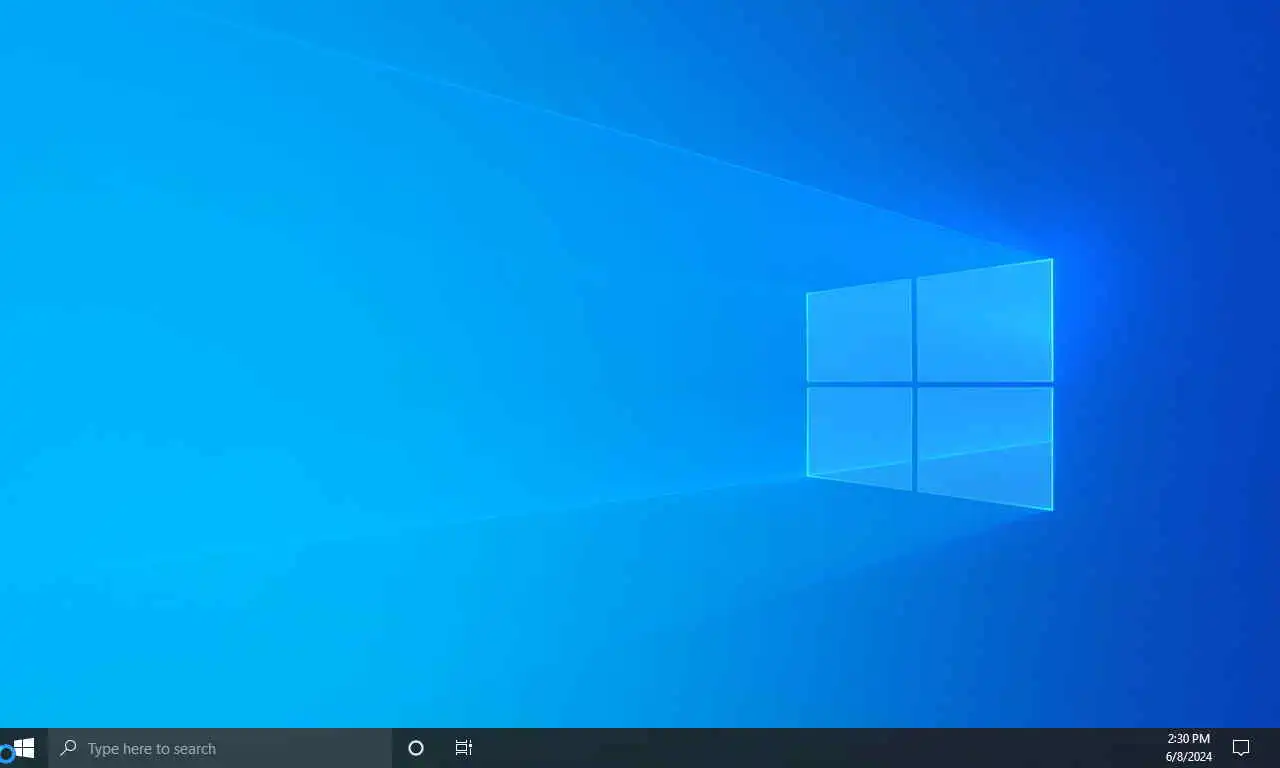Open the Windows Start menu
1280x768 pixels.
(24, 748)
